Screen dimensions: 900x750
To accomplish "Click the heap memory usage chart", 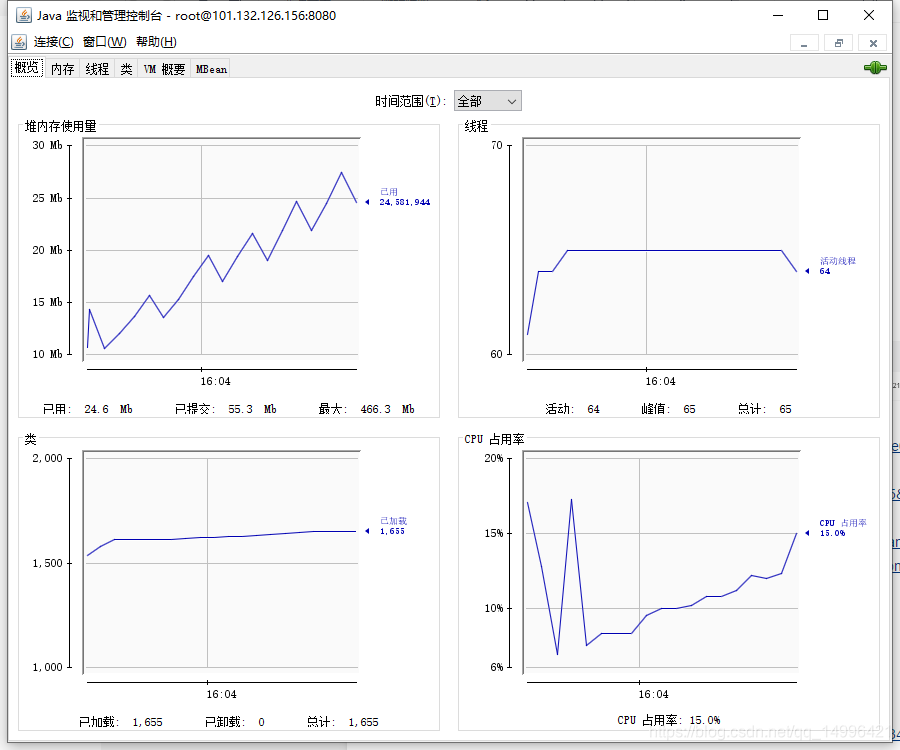I will [x=222, y=250].
